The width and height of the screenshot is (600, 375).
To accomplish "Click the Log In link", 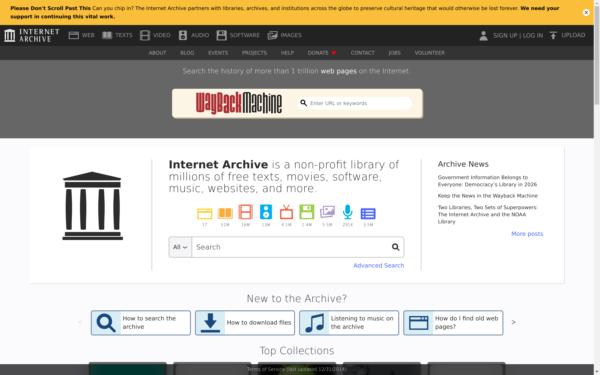I will (x=533, y=36).
